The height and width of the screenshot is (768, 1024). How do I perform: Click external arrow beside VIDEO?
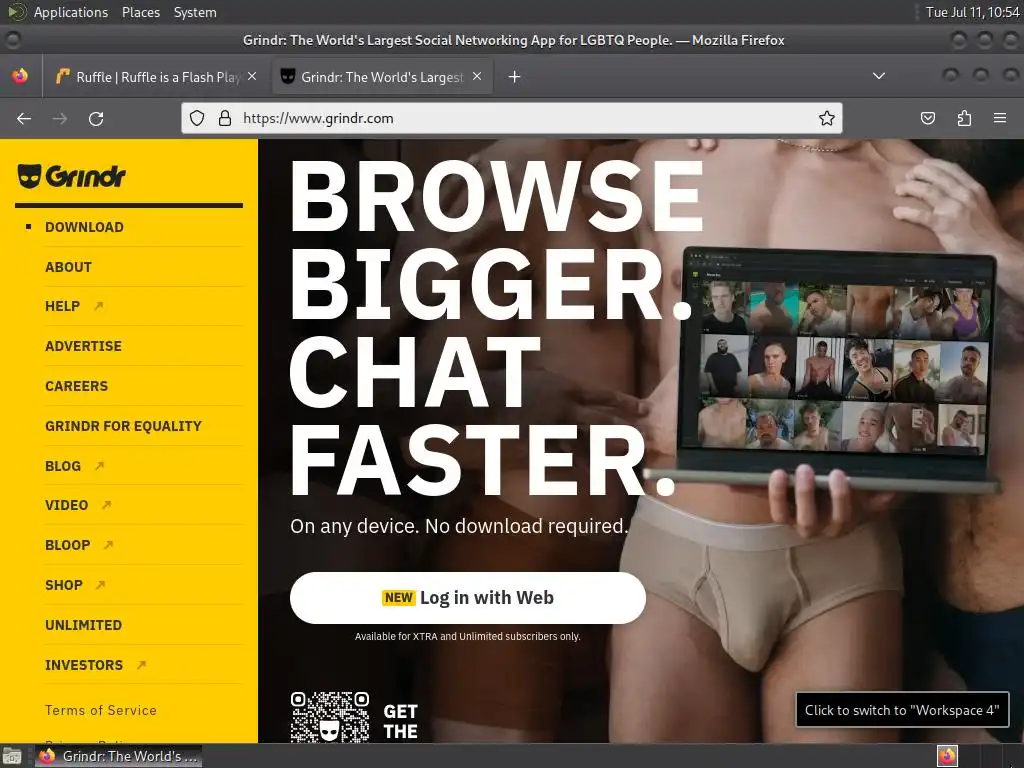pyautogui.click(x=106, y=505)
